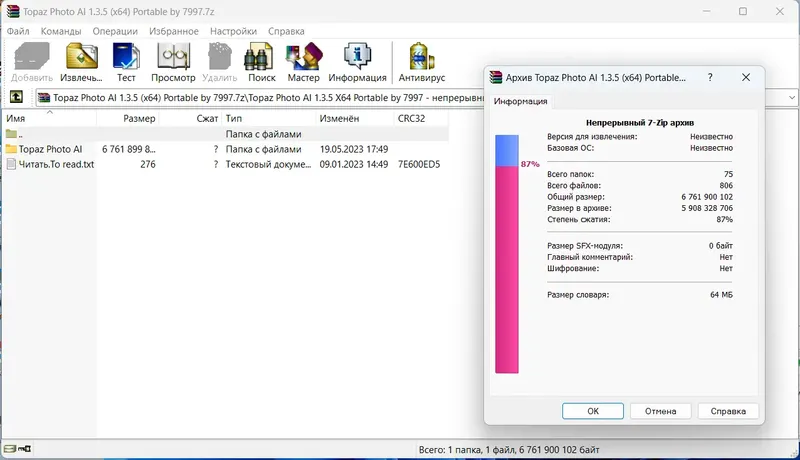This screenshot has height=460, width=800.
Task: Select the Topaz Photo AI folder icon
Action: point(11,149)
